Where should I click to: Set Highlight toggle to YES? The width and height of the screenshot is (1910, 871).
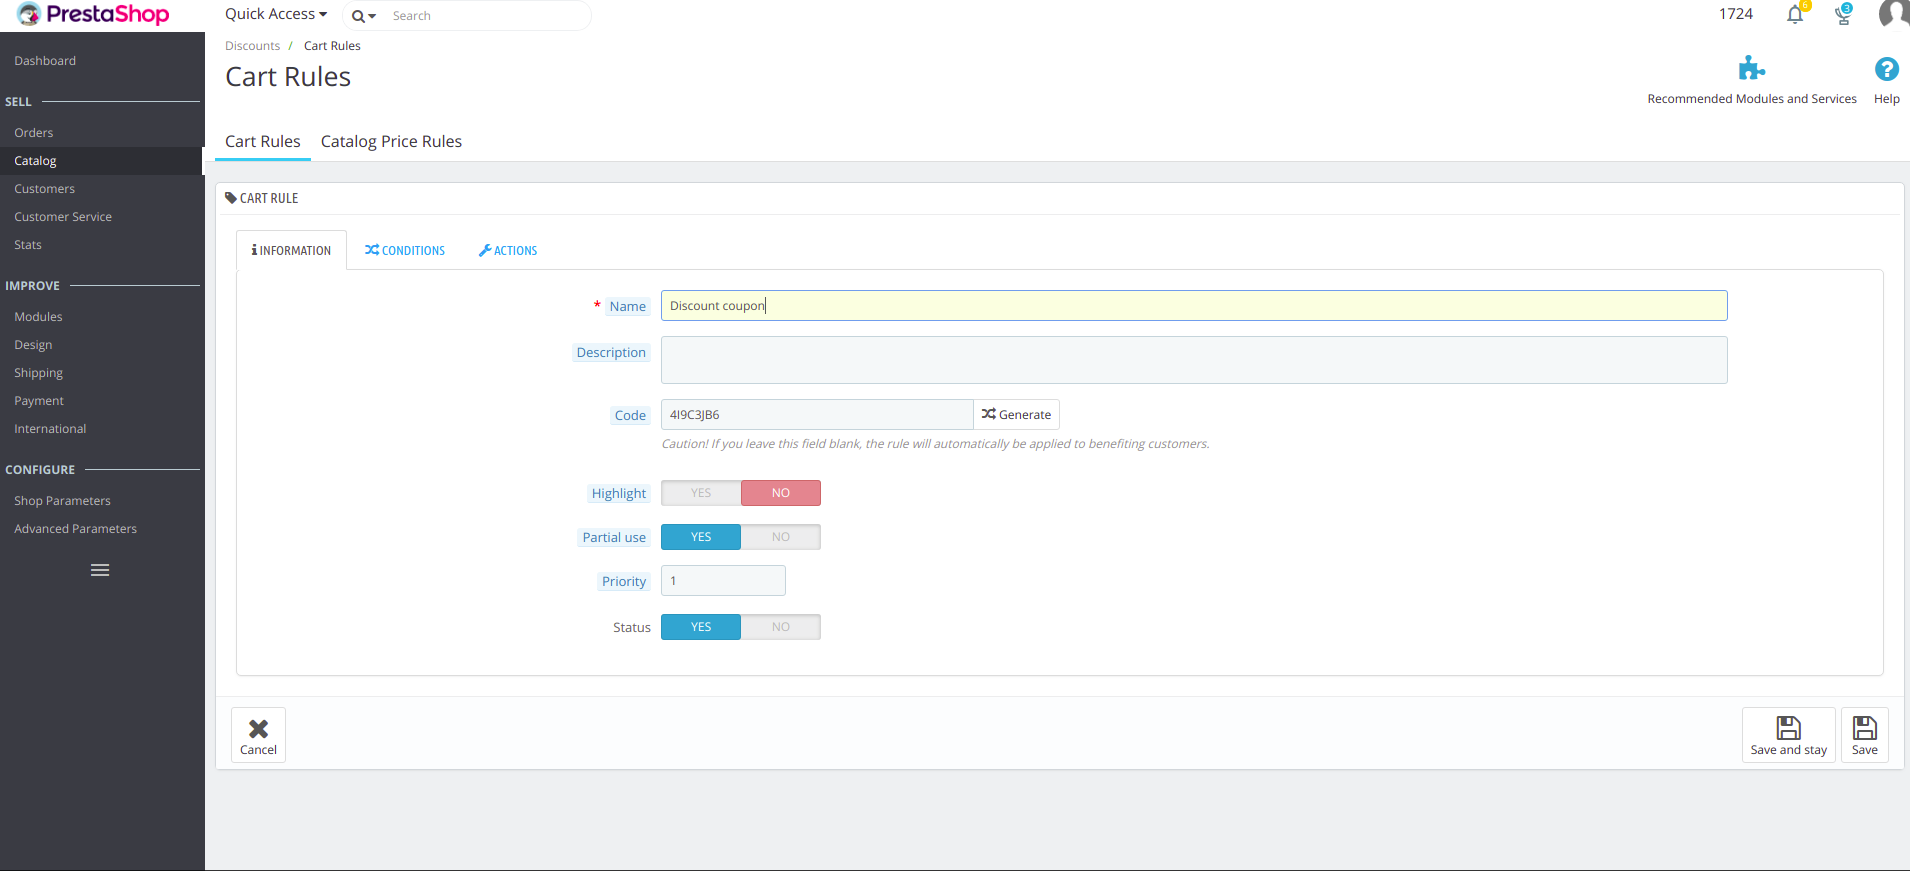pyautogui.click(x=701, y=493)
